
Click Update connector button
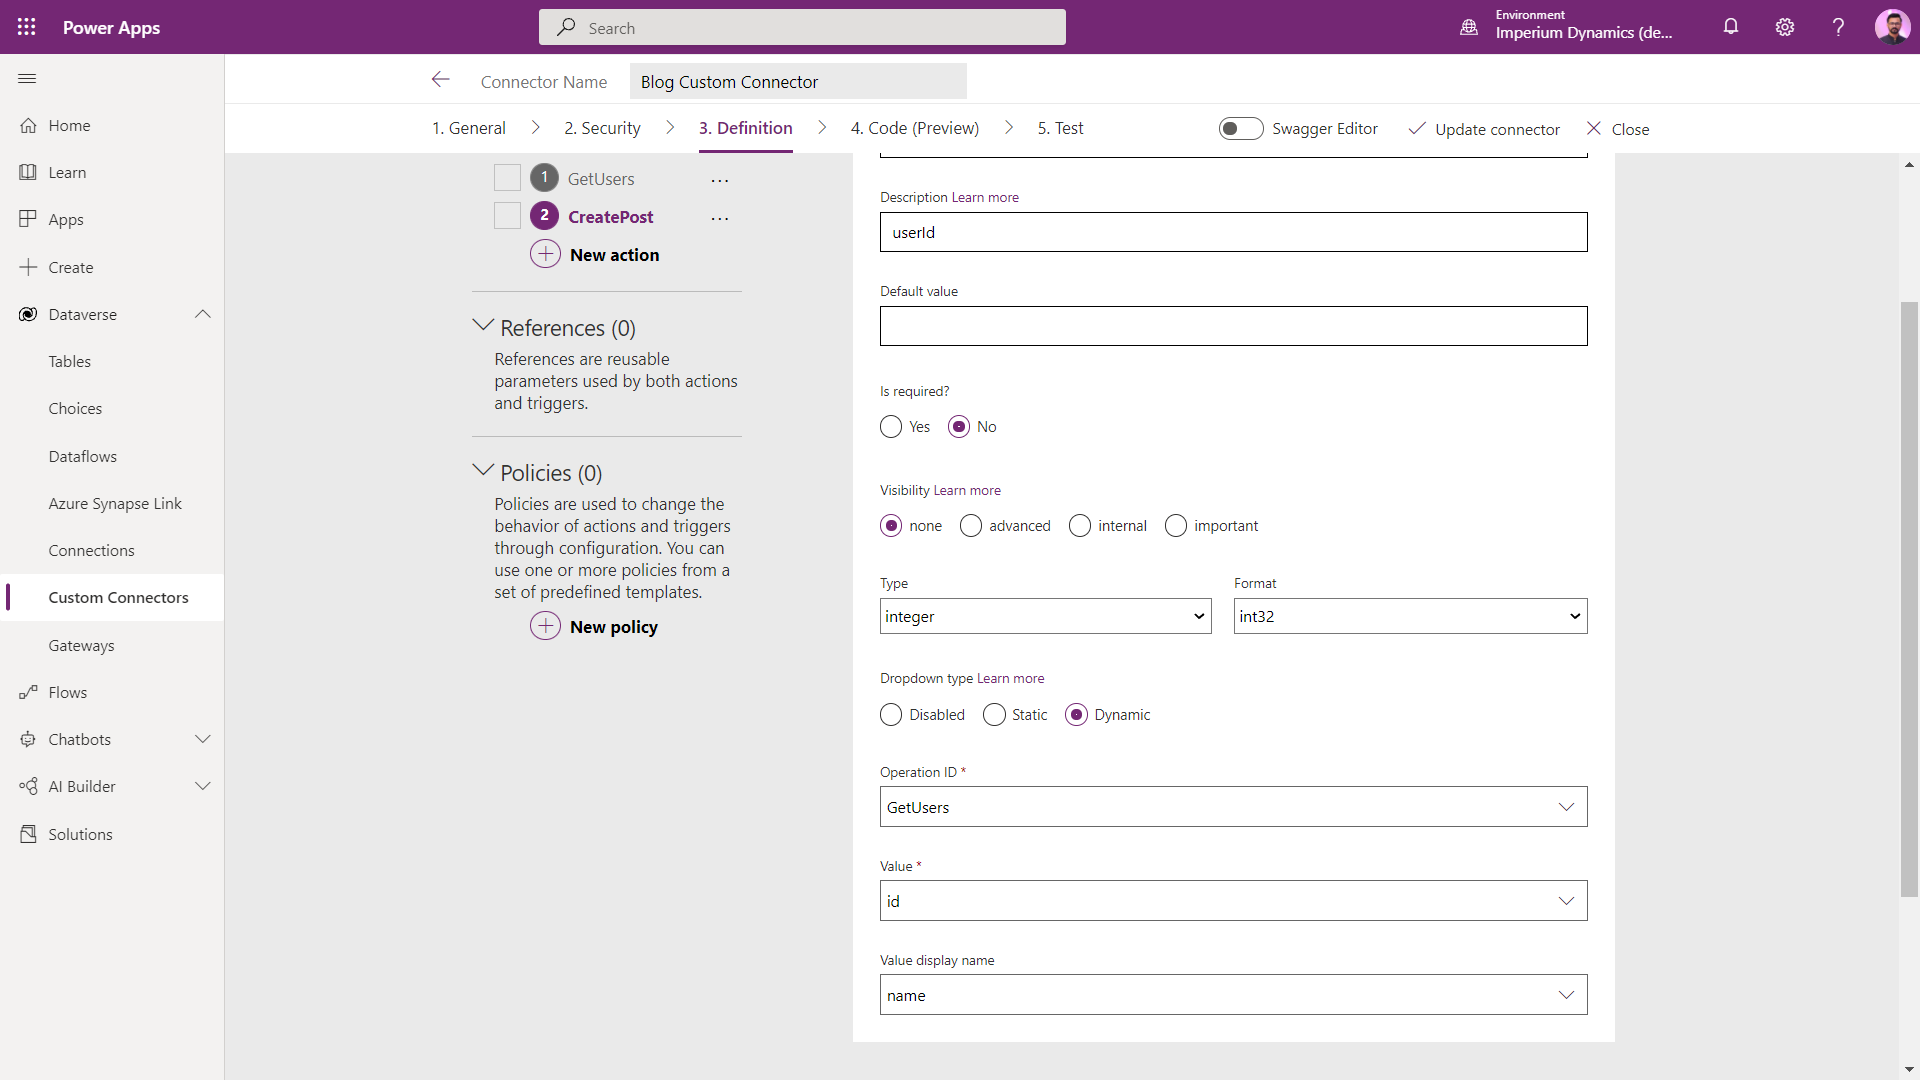(x=1484, y=129)
